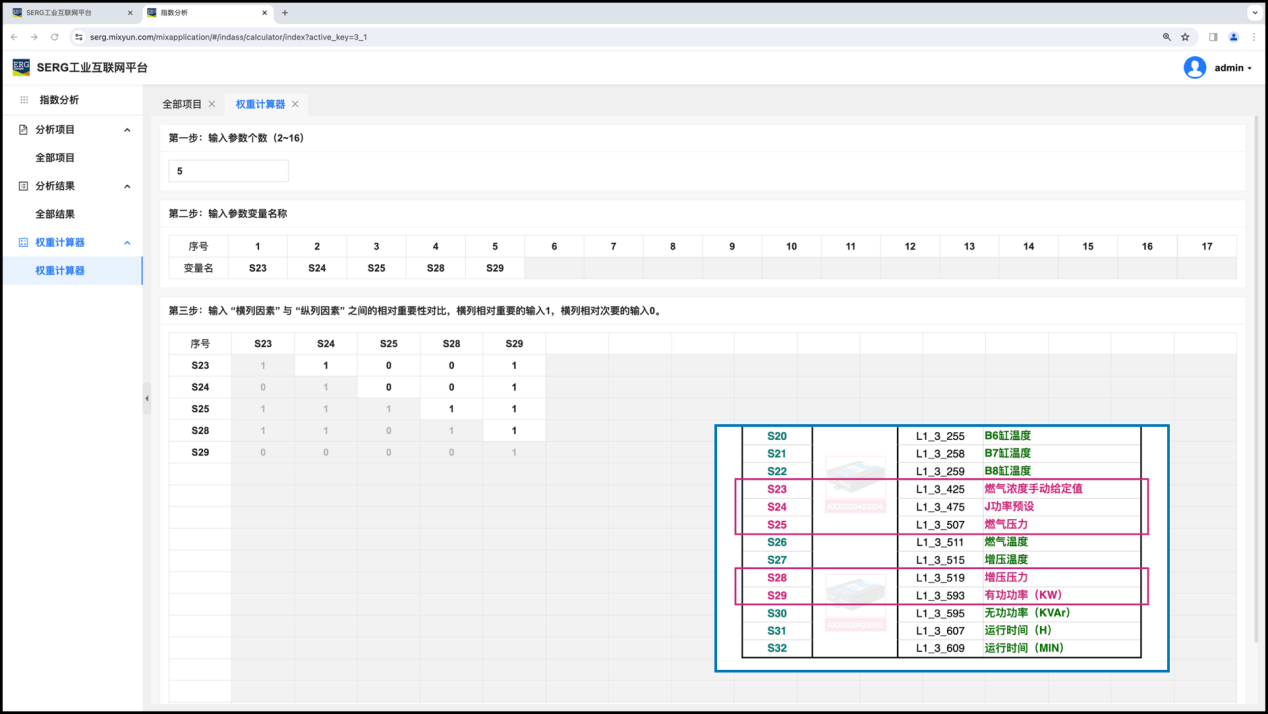The image size is (1268, 714).
Task: Click the 指数分析 grid menu icon
Action: pos(24,100)
